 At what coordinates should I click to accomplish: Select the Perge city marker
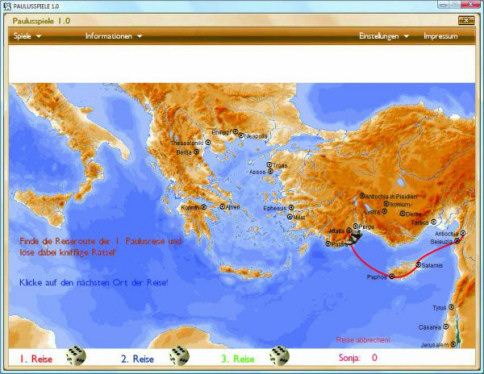pyautogui.click(x=355, y=226)
